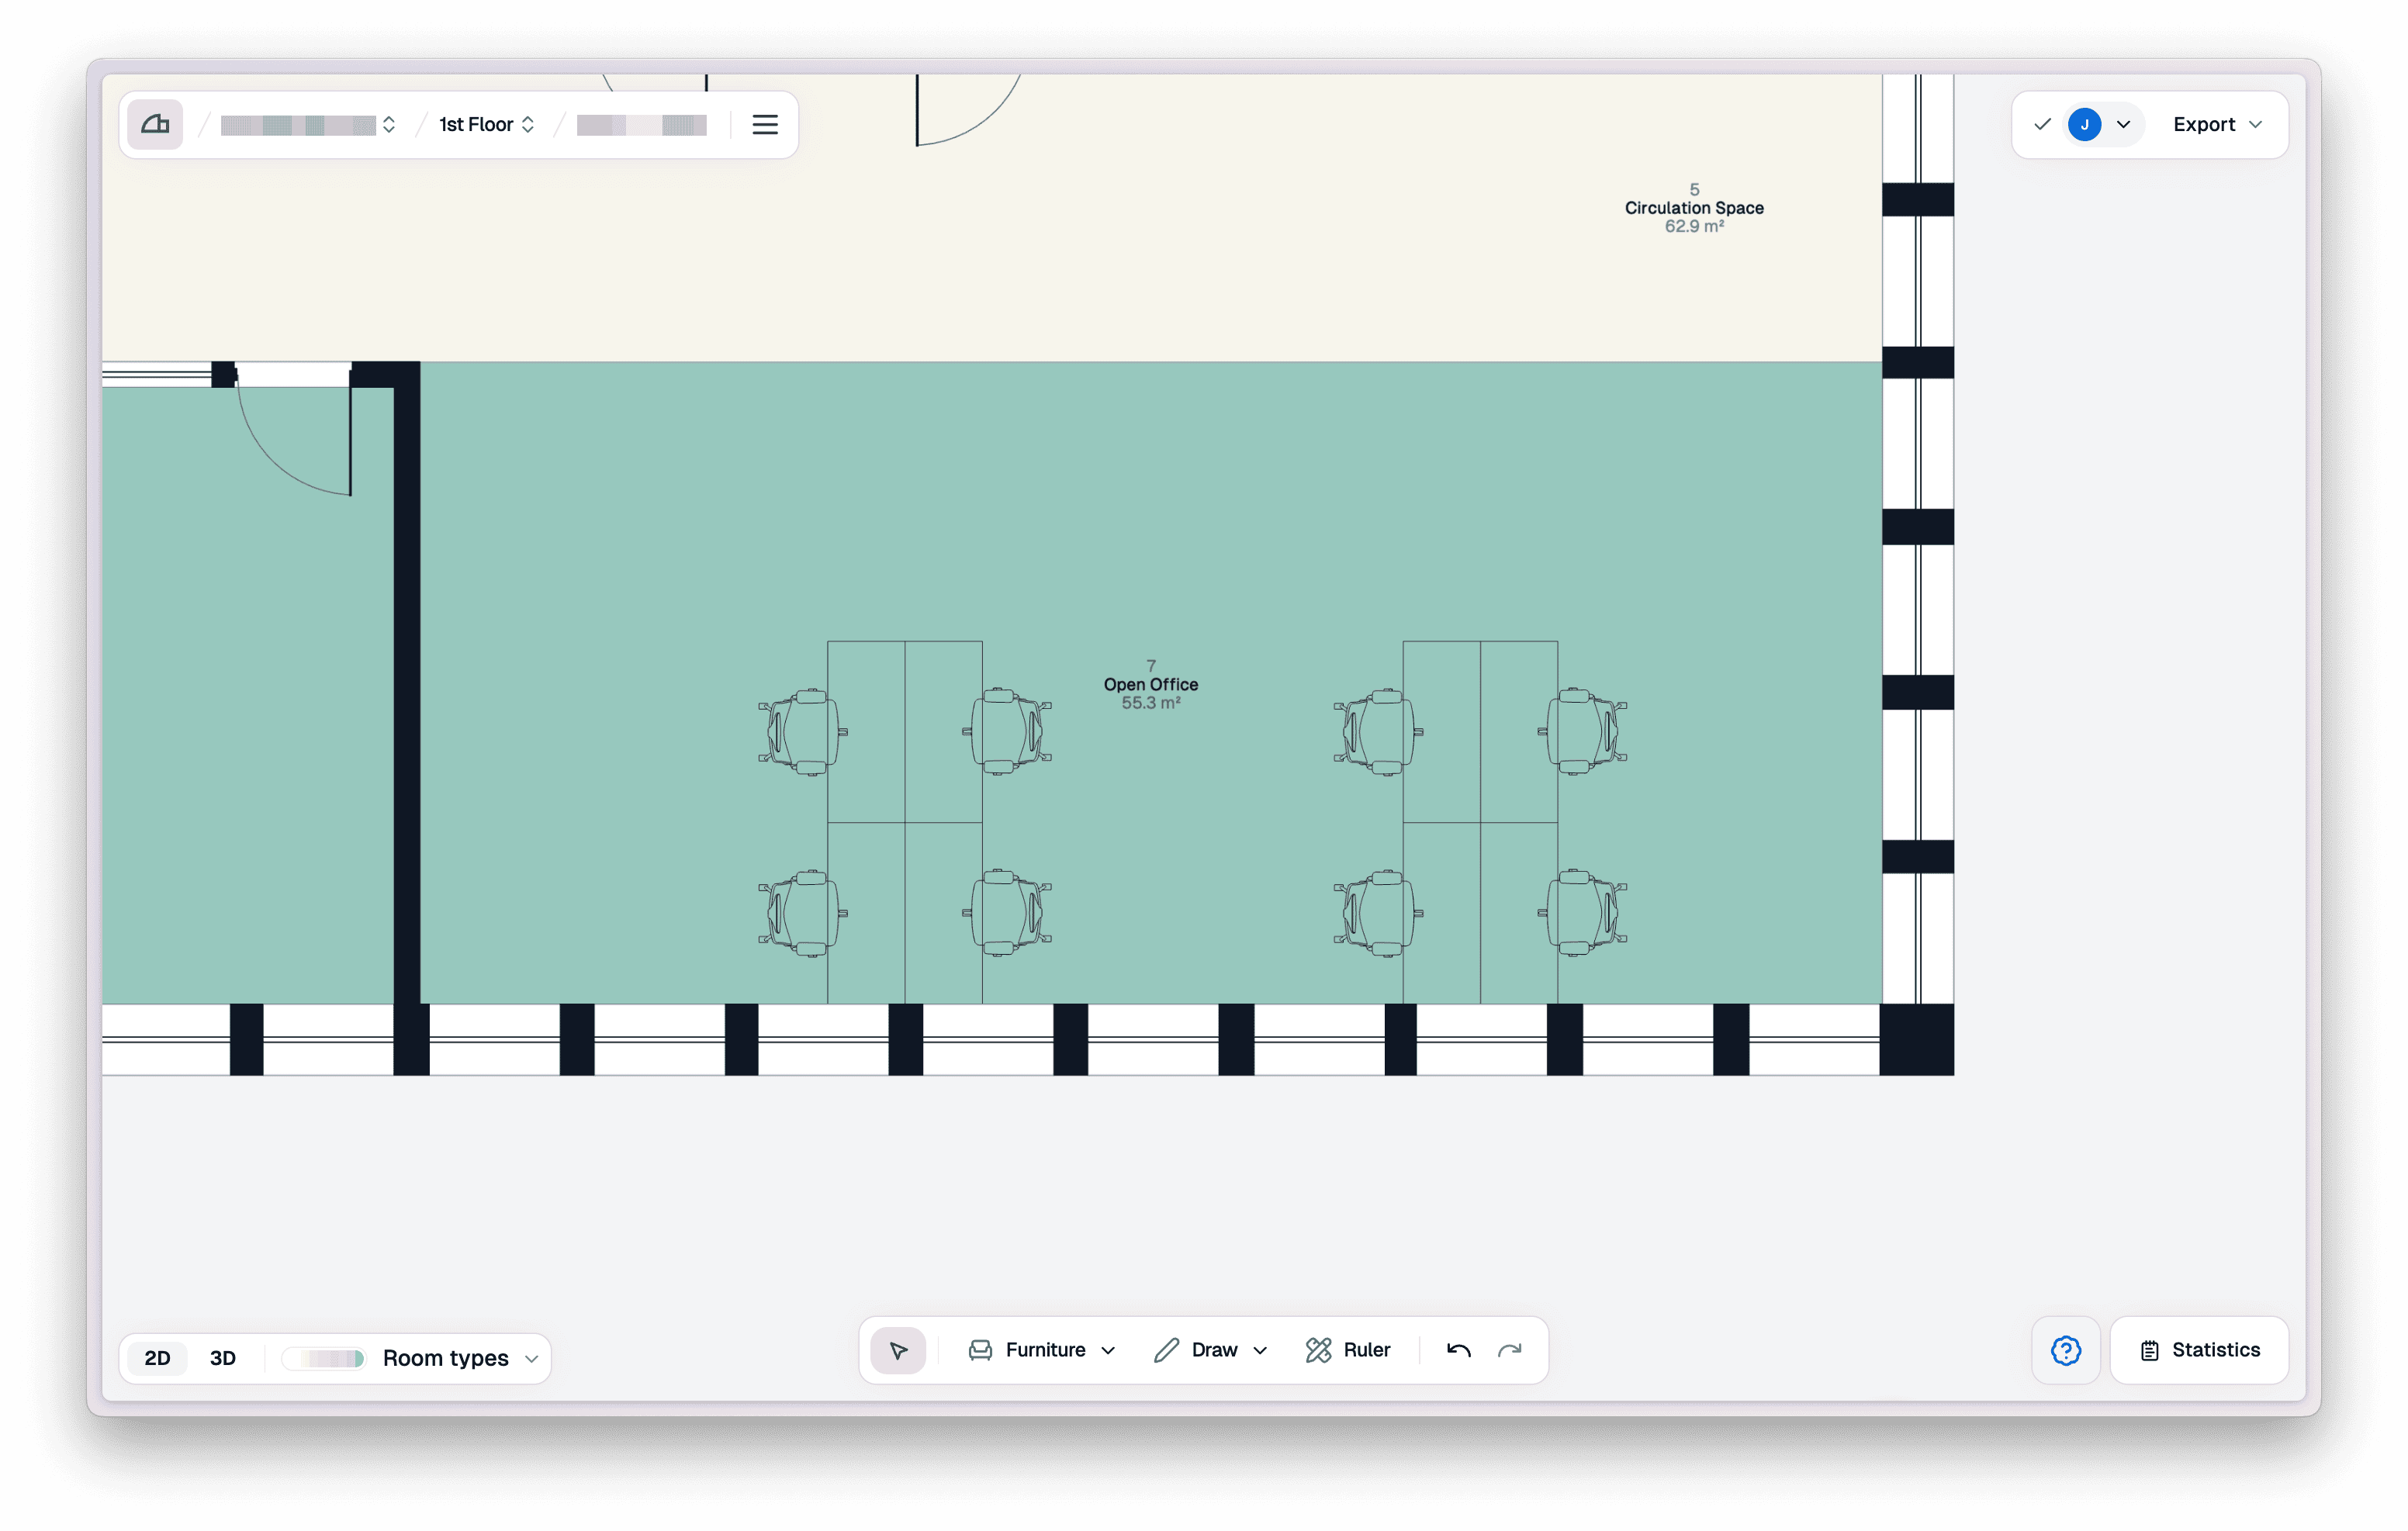Click the undo arrow
The image size is (2408, 1531).
pos(1458,1350)
